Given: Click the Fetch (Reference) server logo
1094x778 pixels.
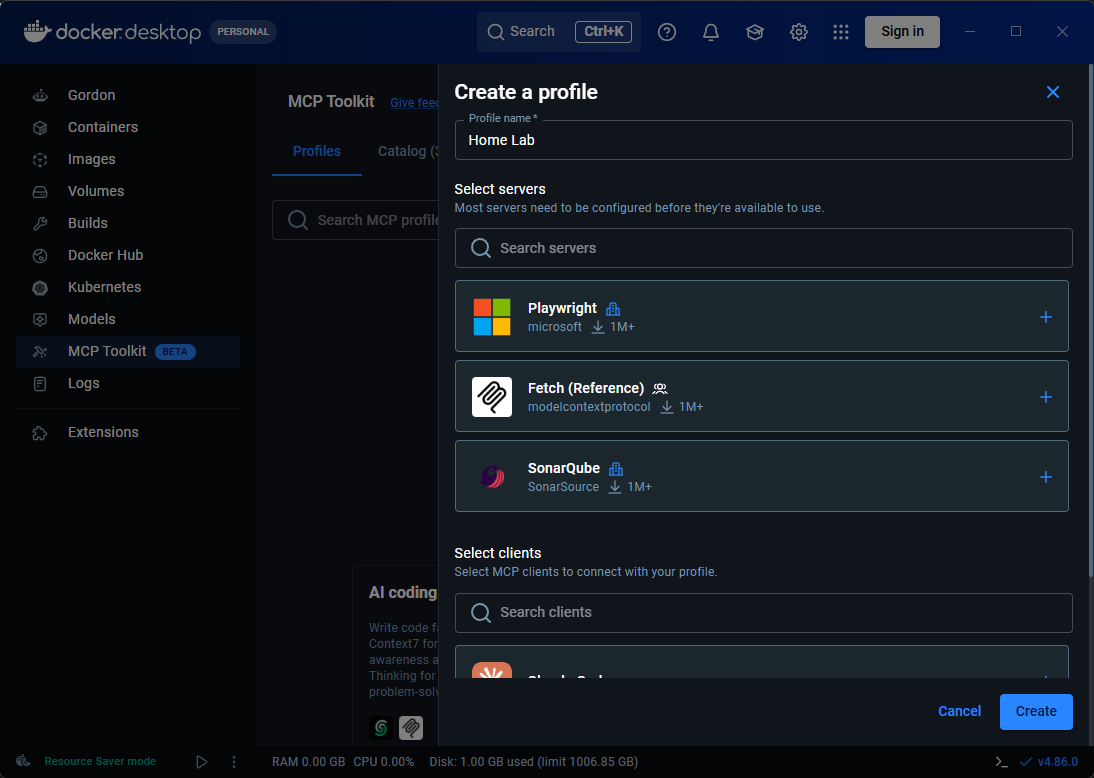Looking at the screenshot, I should (x=492, y=397).
